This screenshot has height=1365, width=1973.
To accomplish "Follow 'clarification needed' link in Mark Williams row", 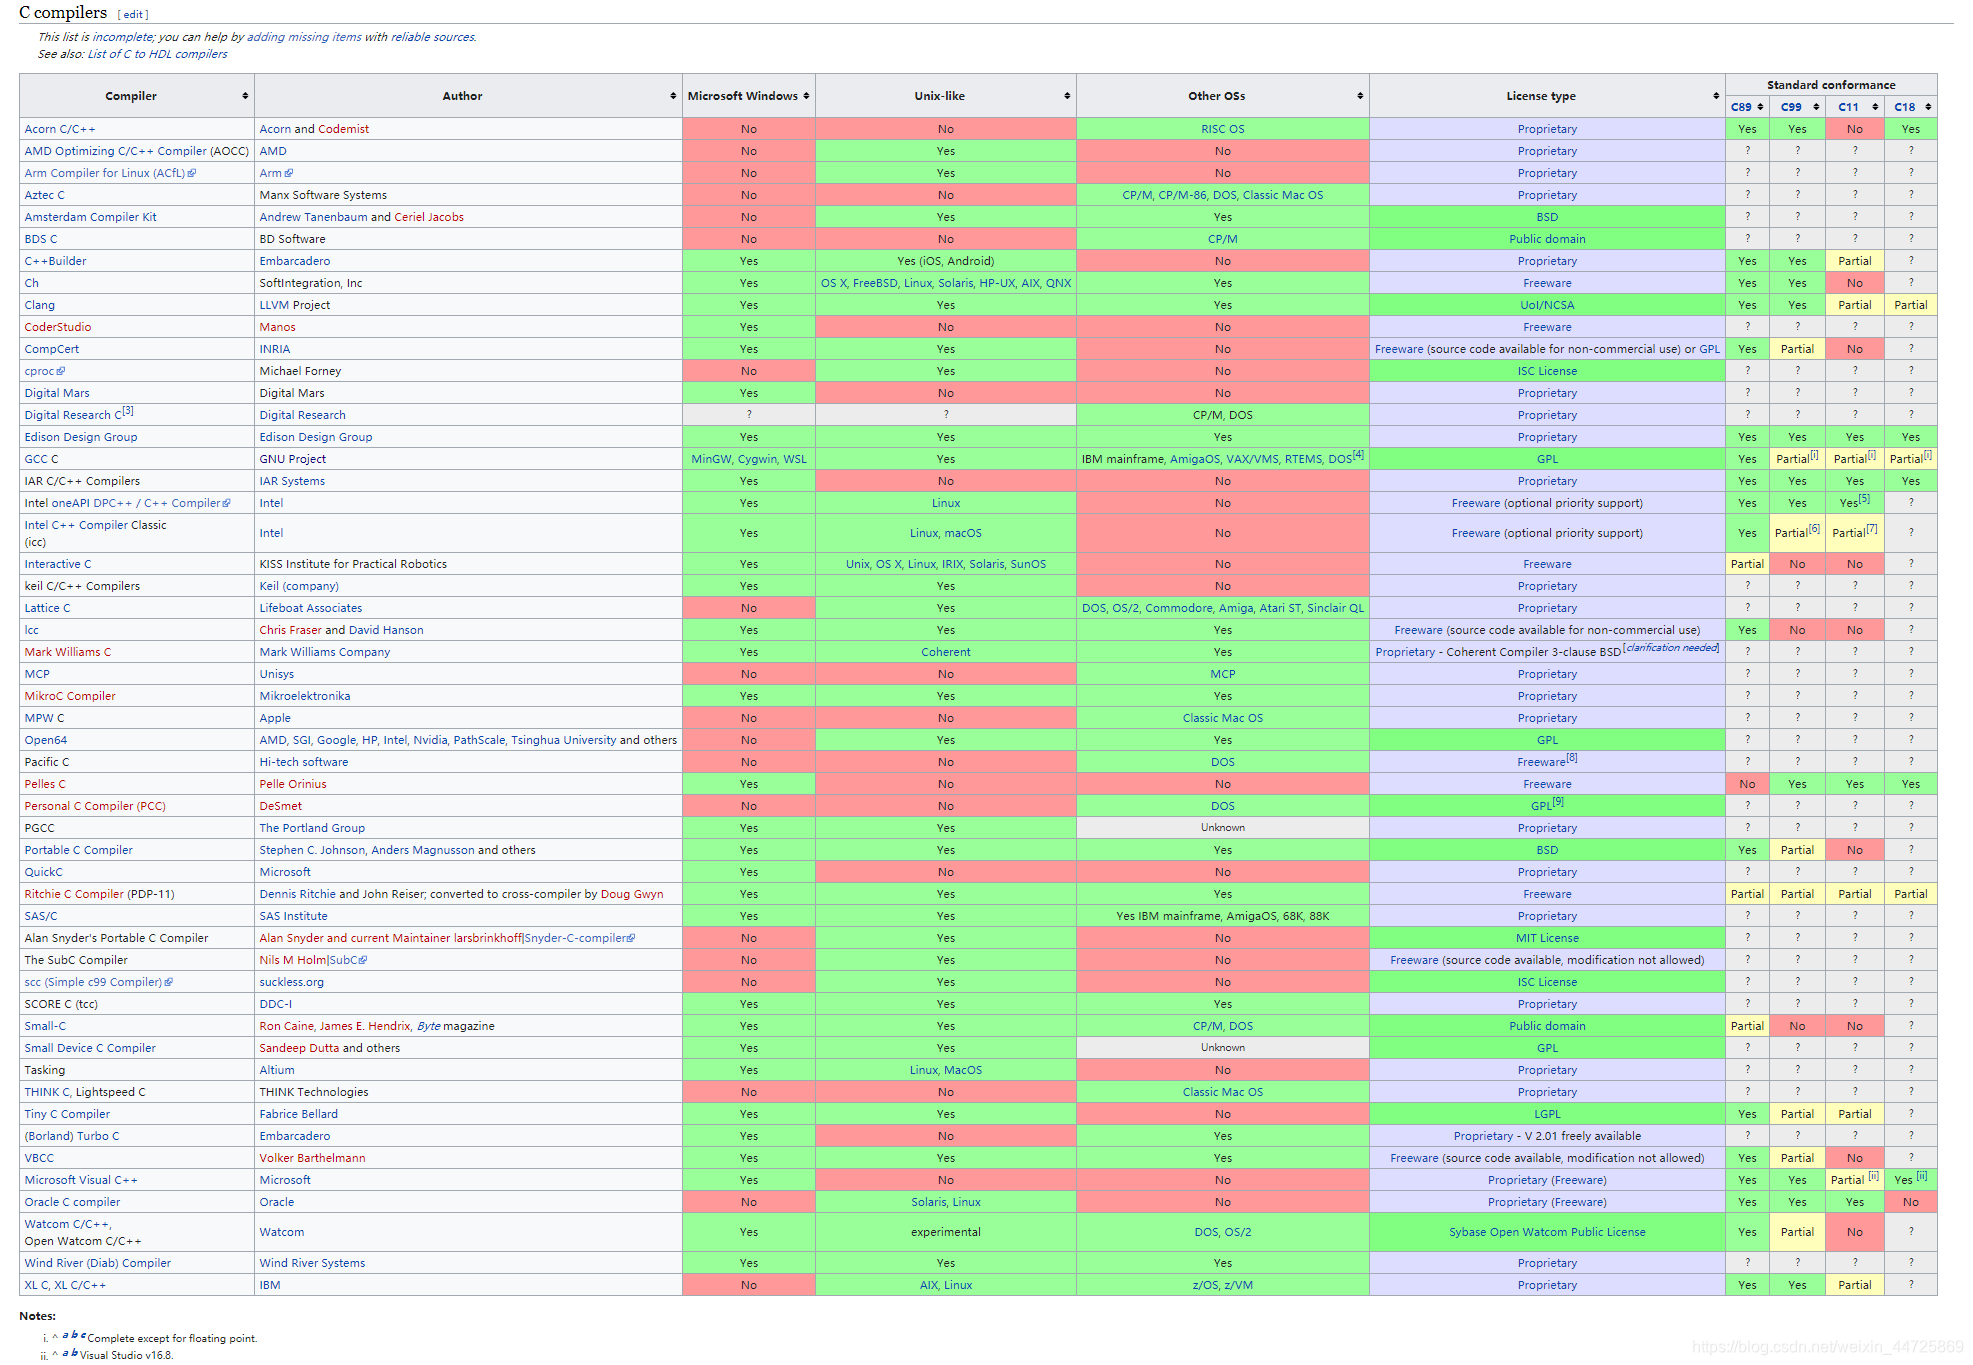I will click(1671, 648).
